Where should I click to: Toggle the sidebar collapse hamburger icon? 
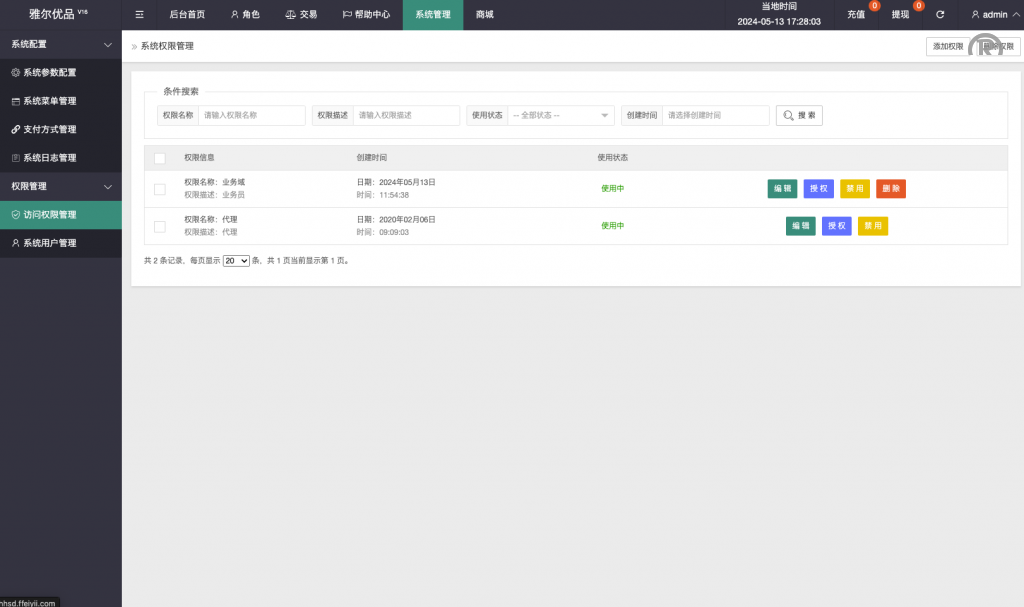point(139,15)
